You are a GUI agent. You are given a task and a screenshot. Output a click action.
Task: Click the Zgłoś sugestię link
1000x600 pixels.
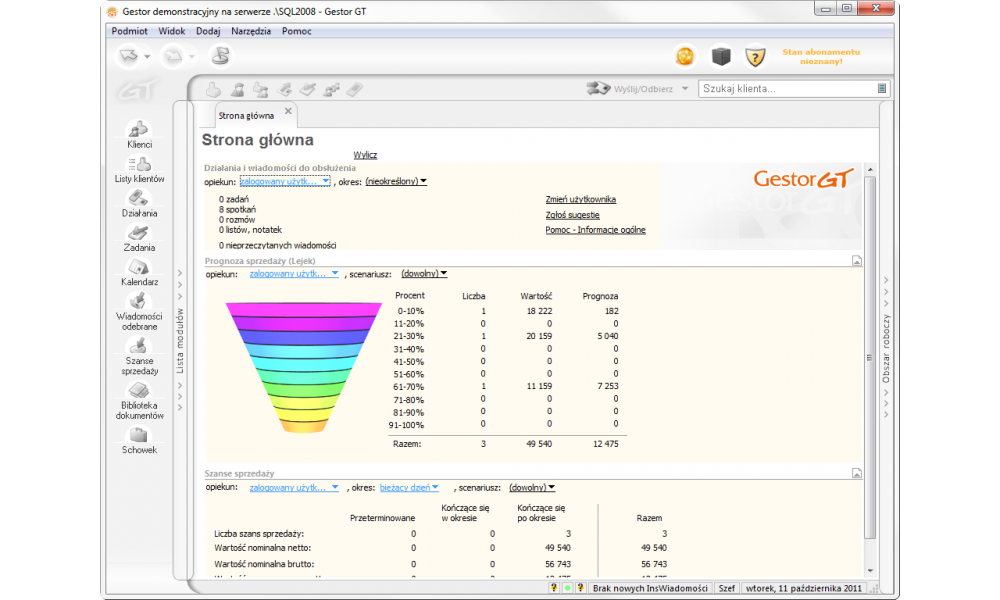click(573, 215)
